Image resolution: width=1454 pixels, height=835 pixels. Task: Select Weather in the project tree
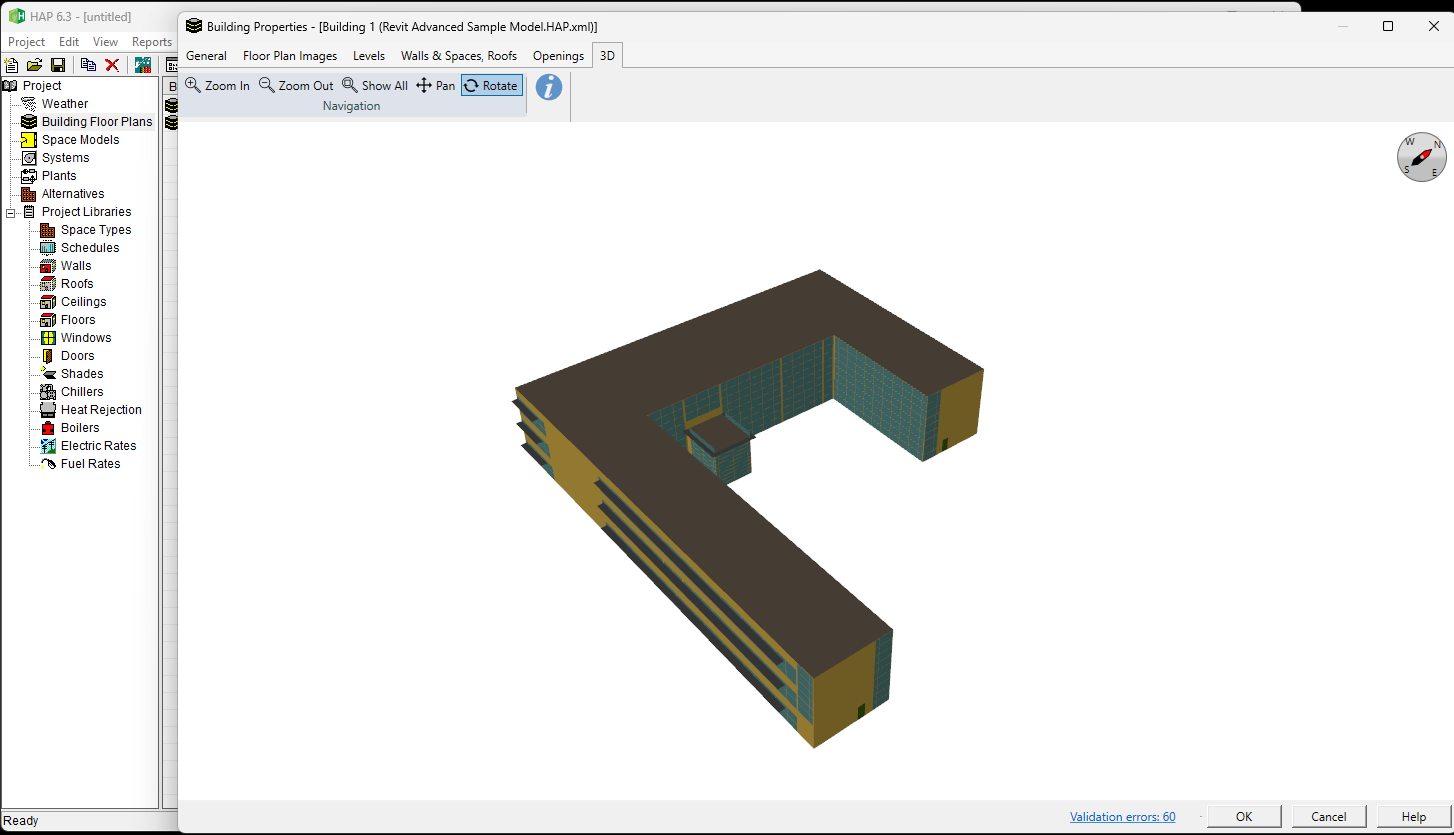pos(65,104)
